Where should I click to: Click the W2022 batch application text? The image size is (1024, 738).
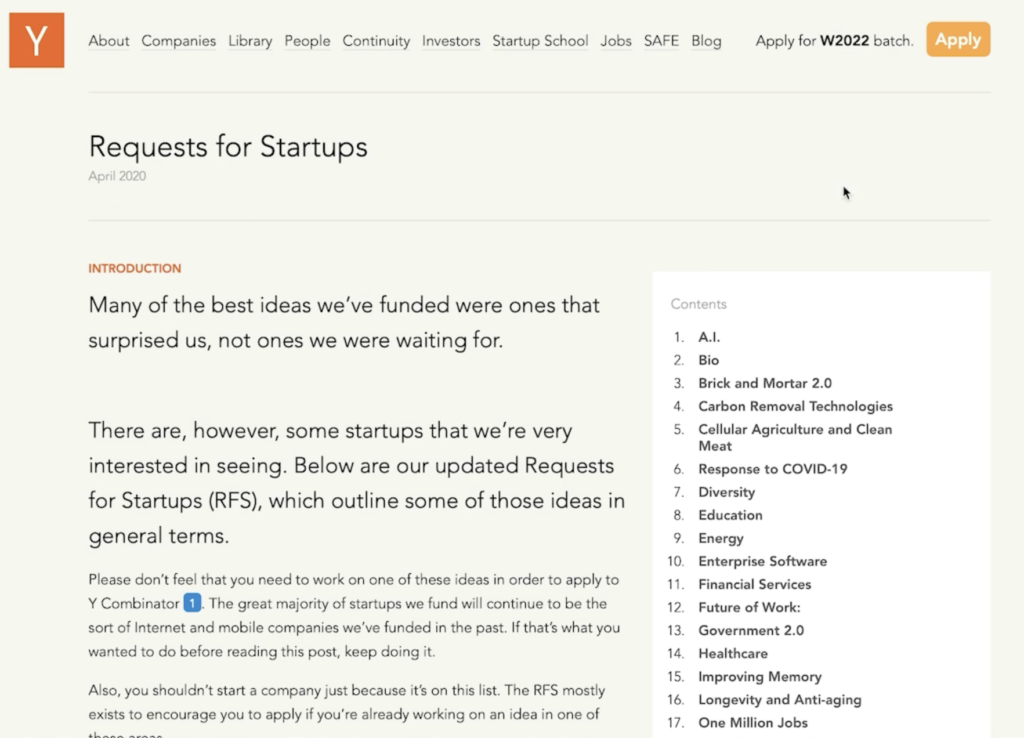[x=835, y=41]
